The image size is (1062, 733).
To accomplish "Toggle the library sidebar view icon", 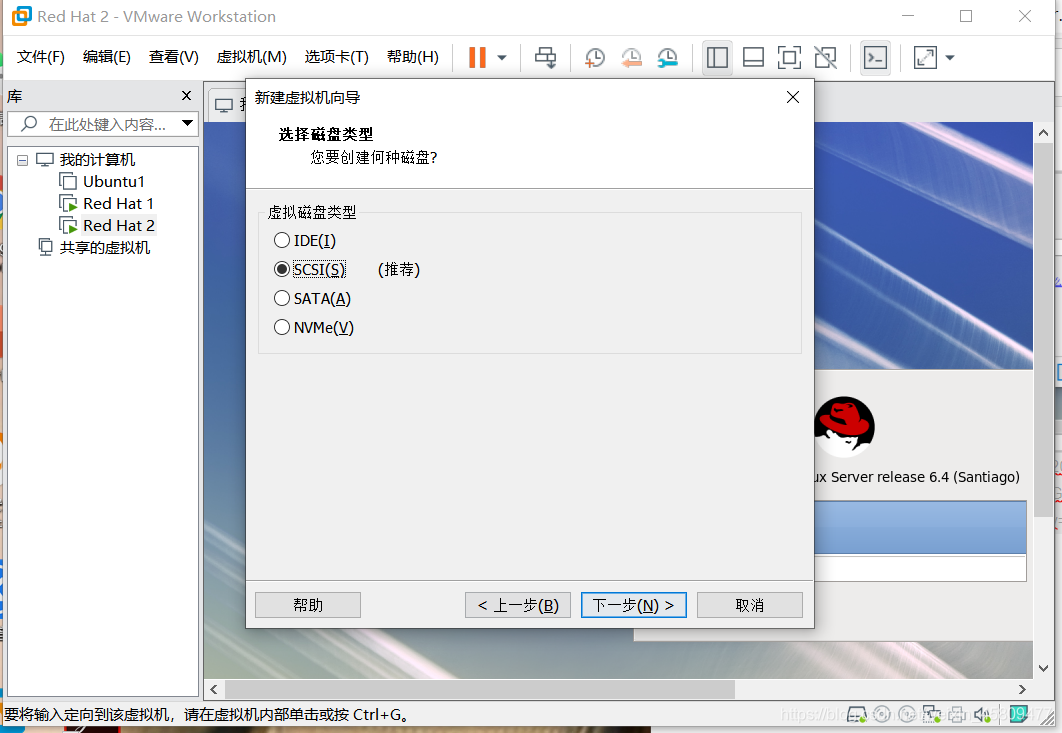I will coord(717,58).
